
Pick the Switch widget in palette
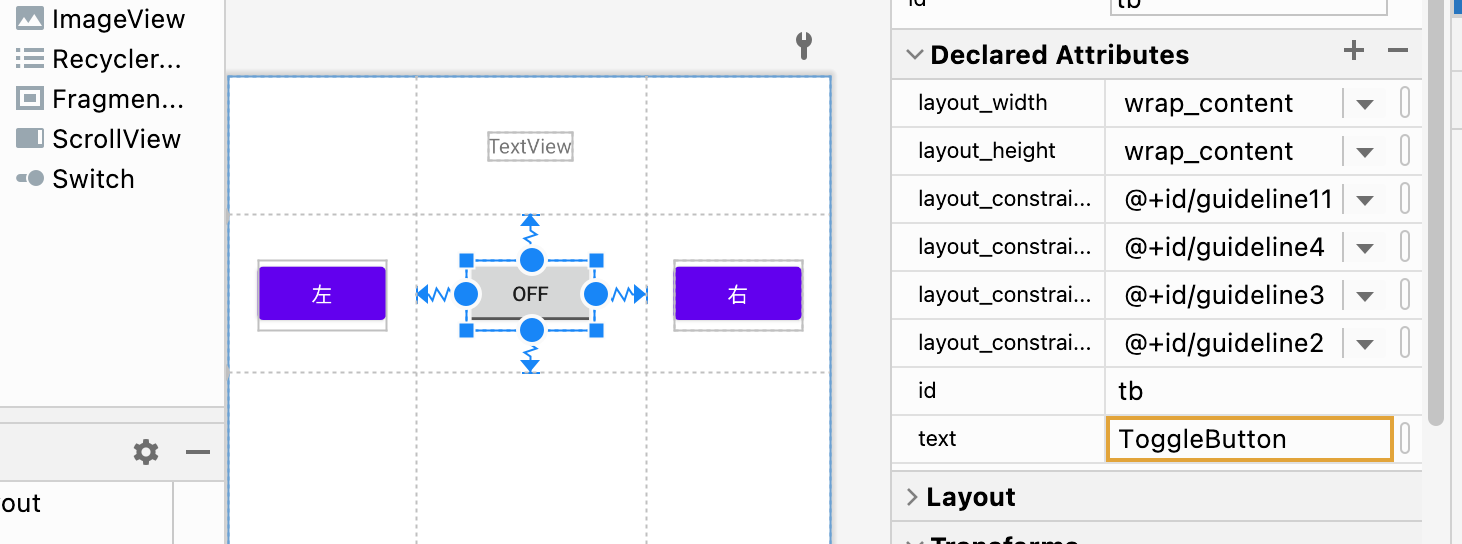75,179
